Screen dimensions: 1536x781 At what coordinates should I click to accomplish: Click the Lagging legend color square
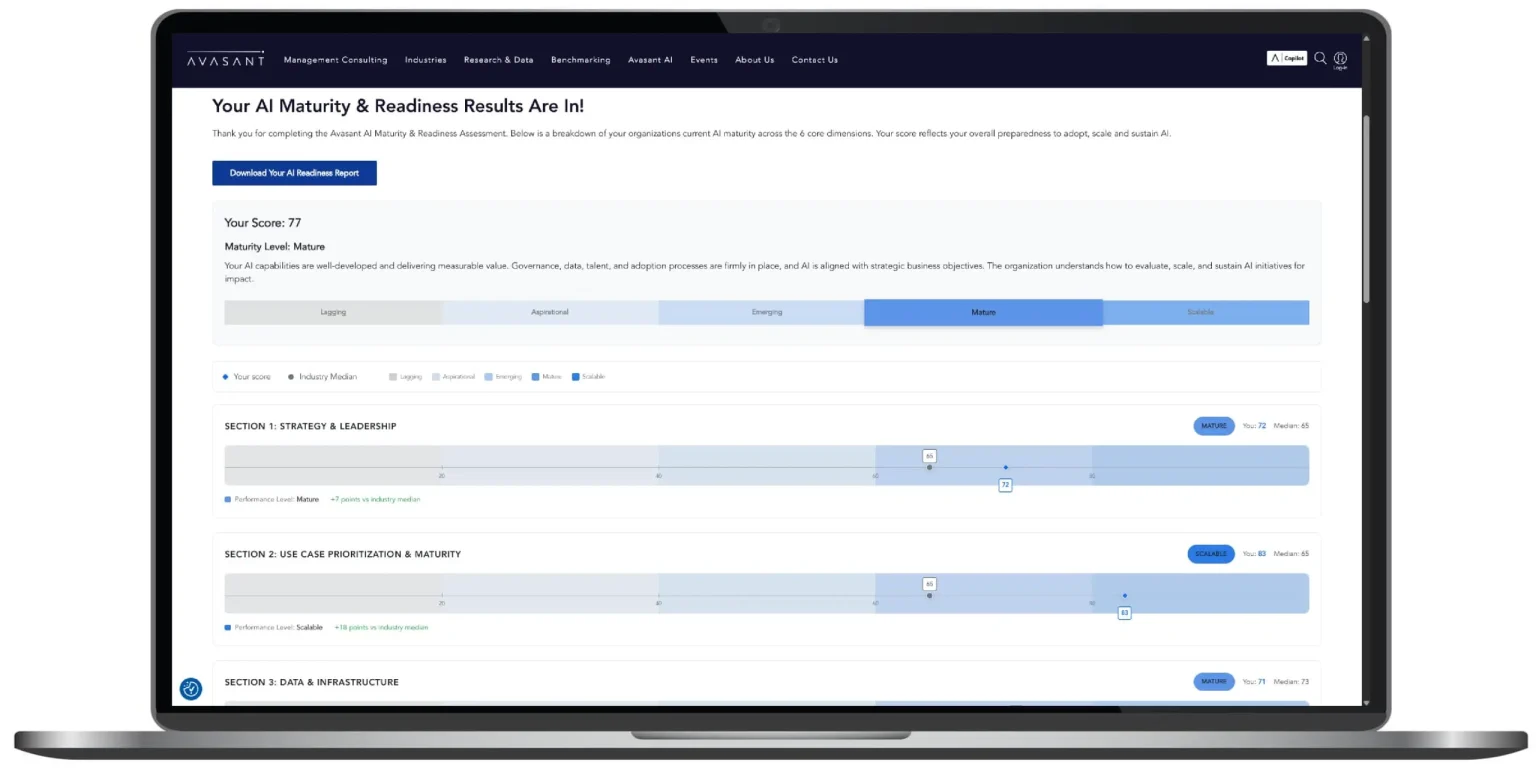click(393, 377)
